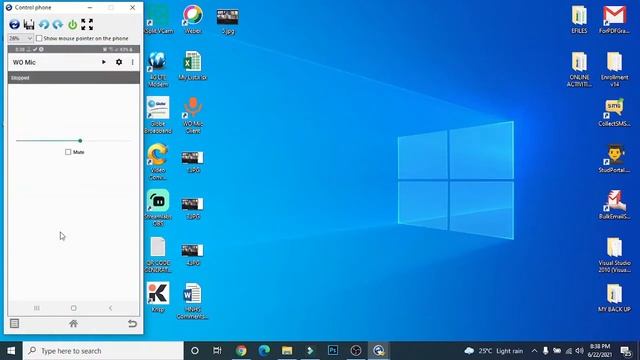The image size is (640, 360).
Task: Rotate phone screen right with the clockwise arrow
Action: click(x=58, y=24)
